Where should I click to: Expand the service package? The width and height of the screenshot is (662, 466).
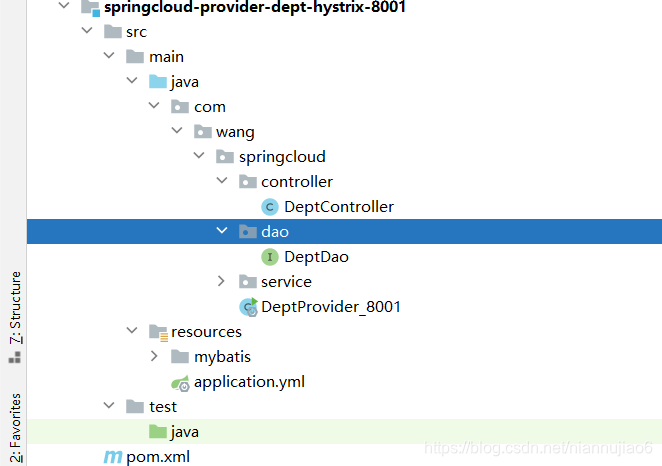(x=221, y=281)
